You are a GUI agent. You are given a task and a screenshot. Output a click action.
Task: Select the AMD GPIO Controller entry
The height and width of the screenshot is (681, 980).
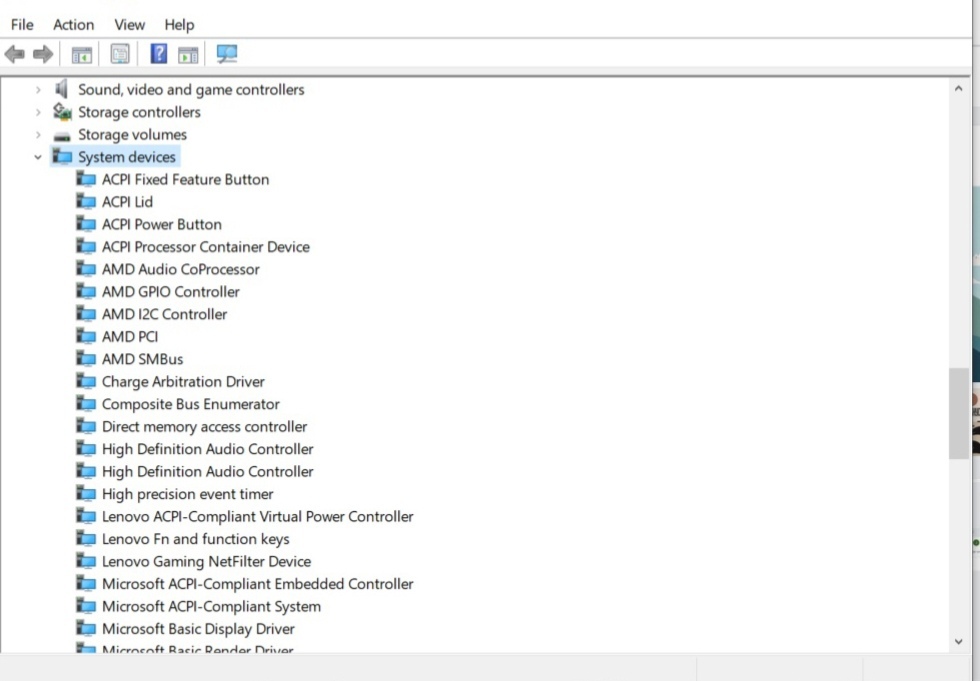pyautogui.click(x=169, y=291)
